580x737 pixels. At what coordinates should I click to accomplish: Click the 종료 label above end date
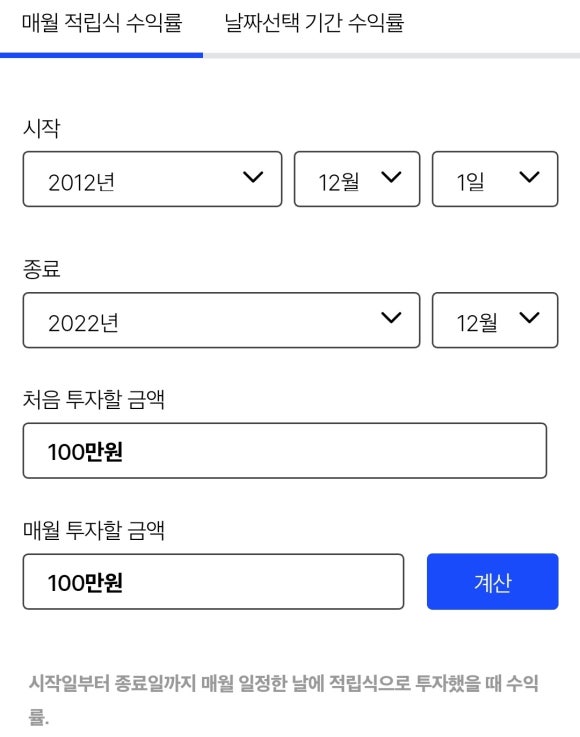(42, 269)
